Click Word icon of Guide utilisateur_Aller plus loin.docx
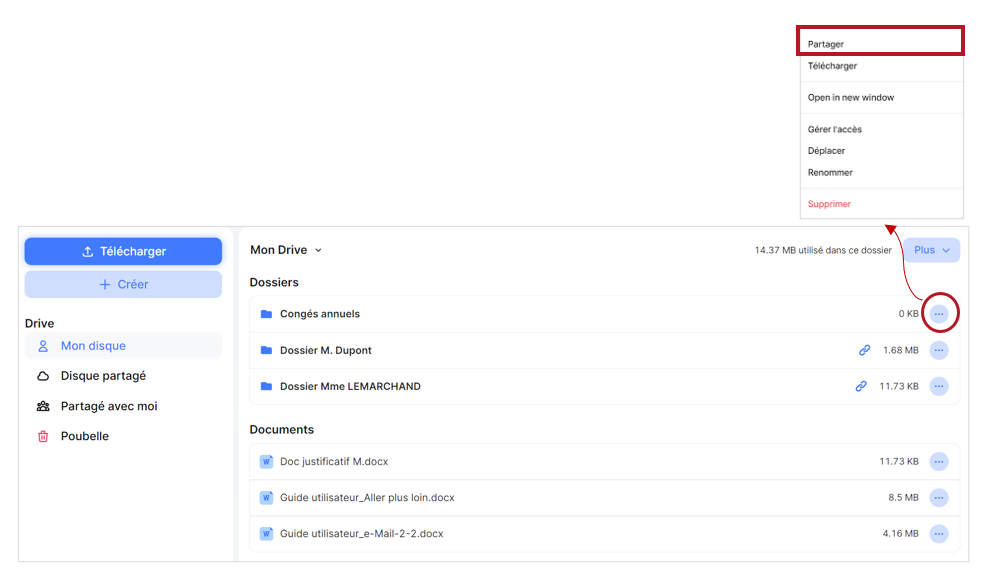 [x=267, y=498]
